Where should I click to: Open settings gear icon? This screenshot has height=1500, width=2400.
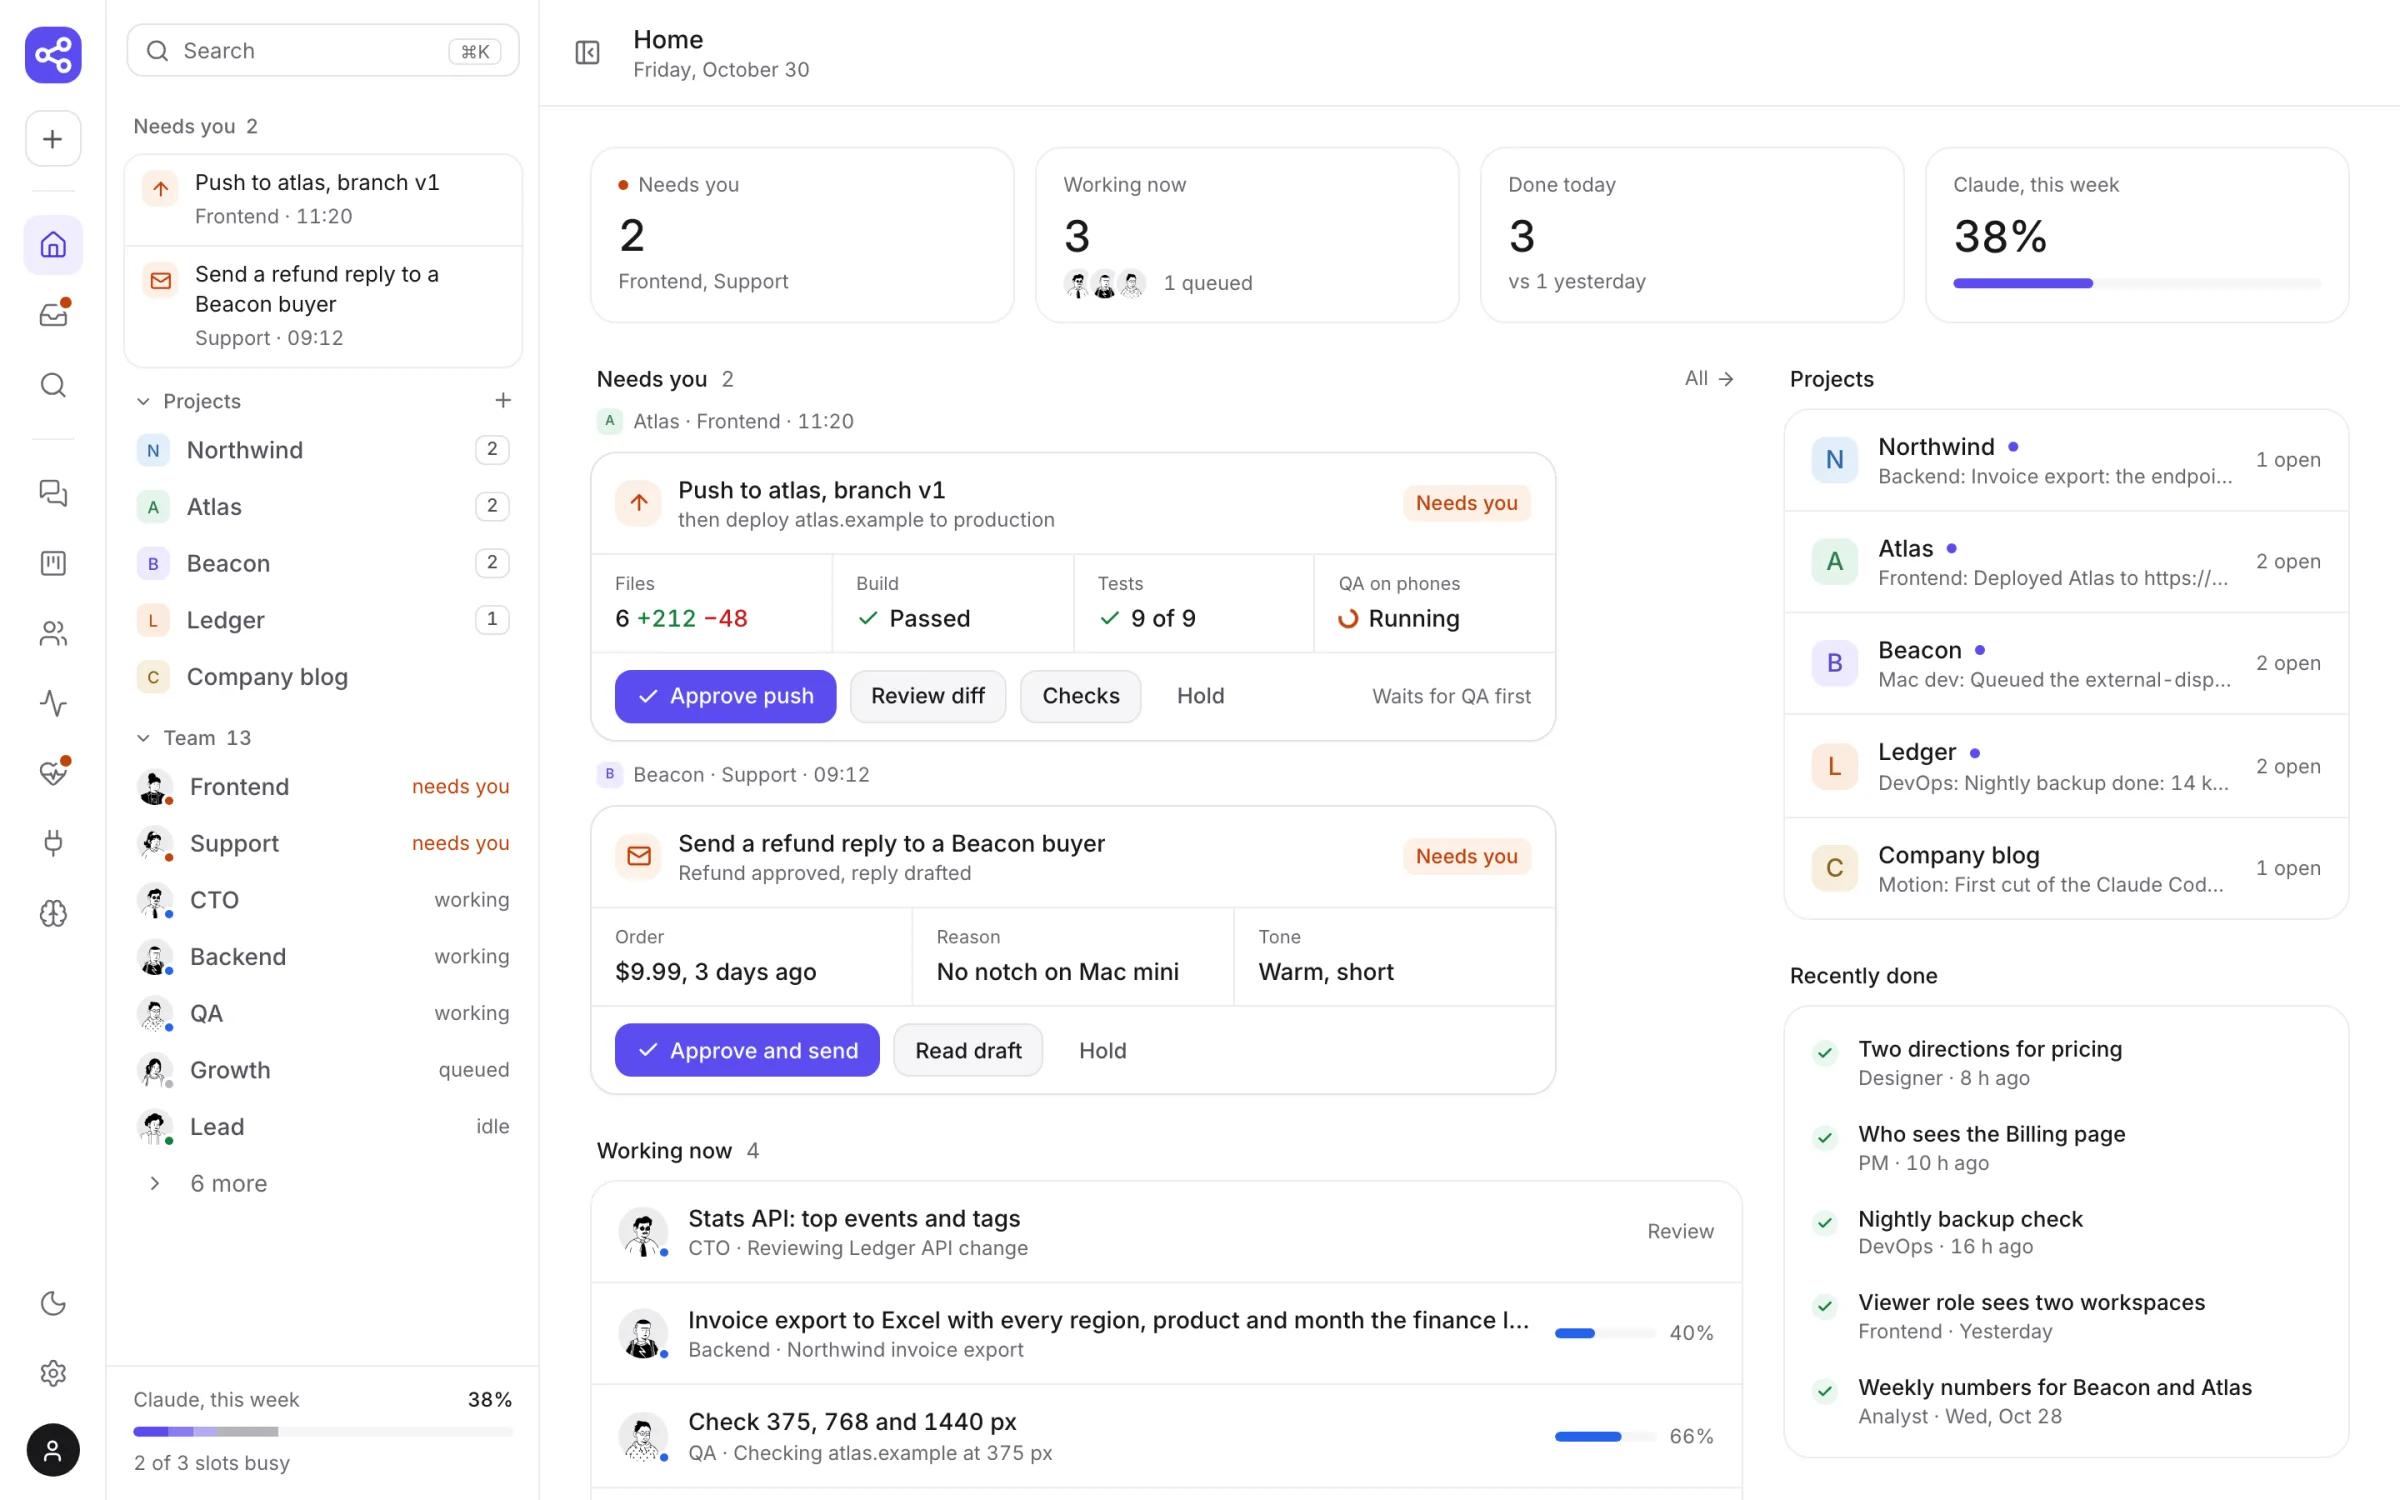click(x=53, y=1373)
